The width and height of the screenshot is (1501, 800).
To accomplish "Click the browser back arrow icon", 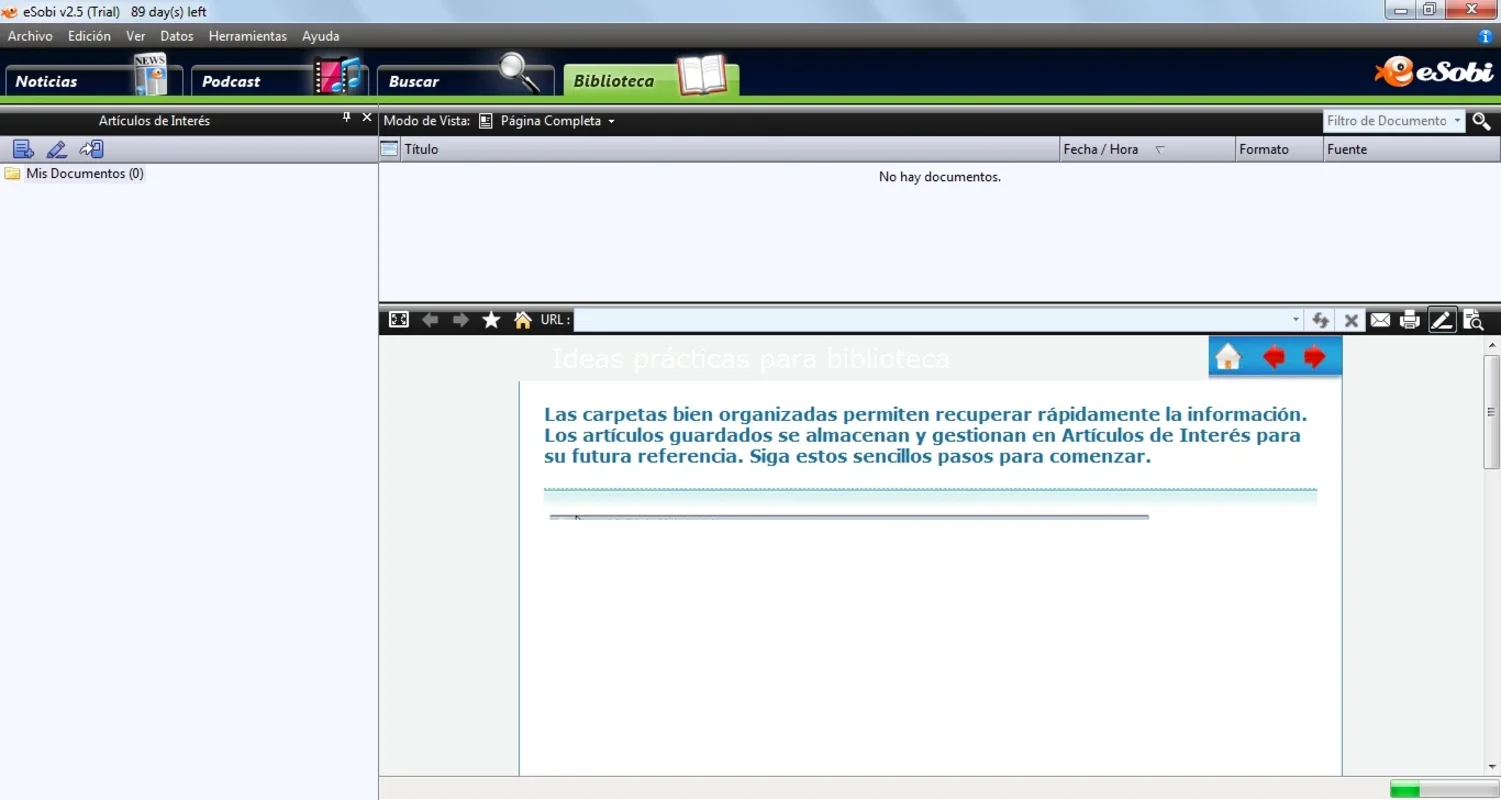I will tap(430, 320).
